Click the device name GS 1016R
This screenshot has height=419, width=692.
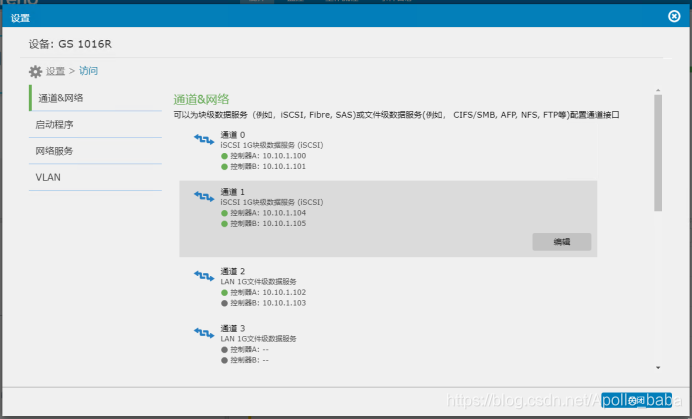coord(85,44)
